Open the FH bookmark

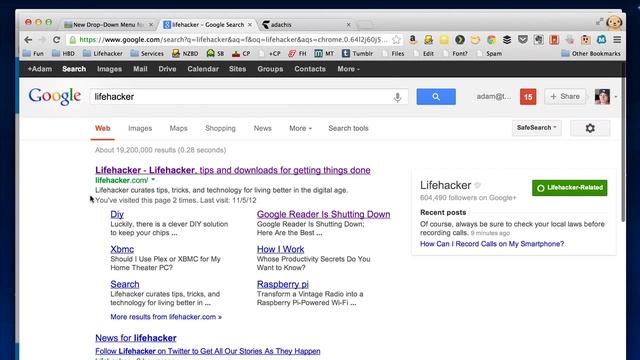[x=297, y=53]
